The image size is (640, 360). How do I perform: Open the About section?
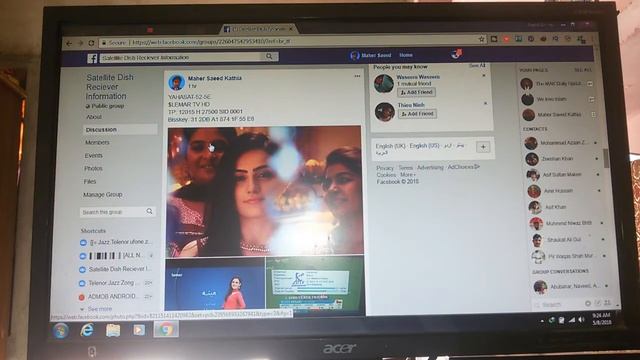click(x=93, y=117)
